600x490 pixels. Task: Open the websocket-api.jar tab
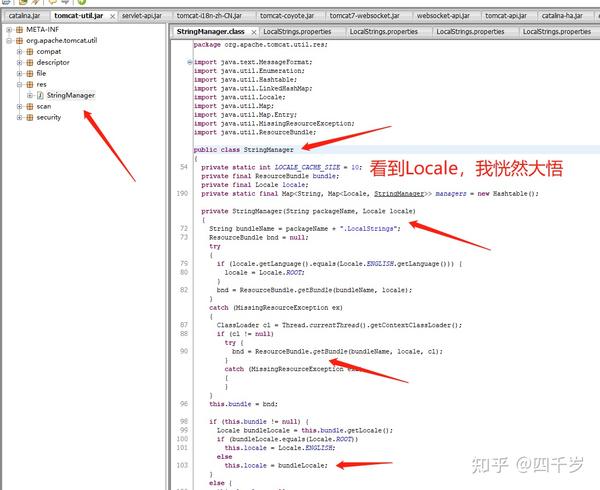tap(443, 16)
